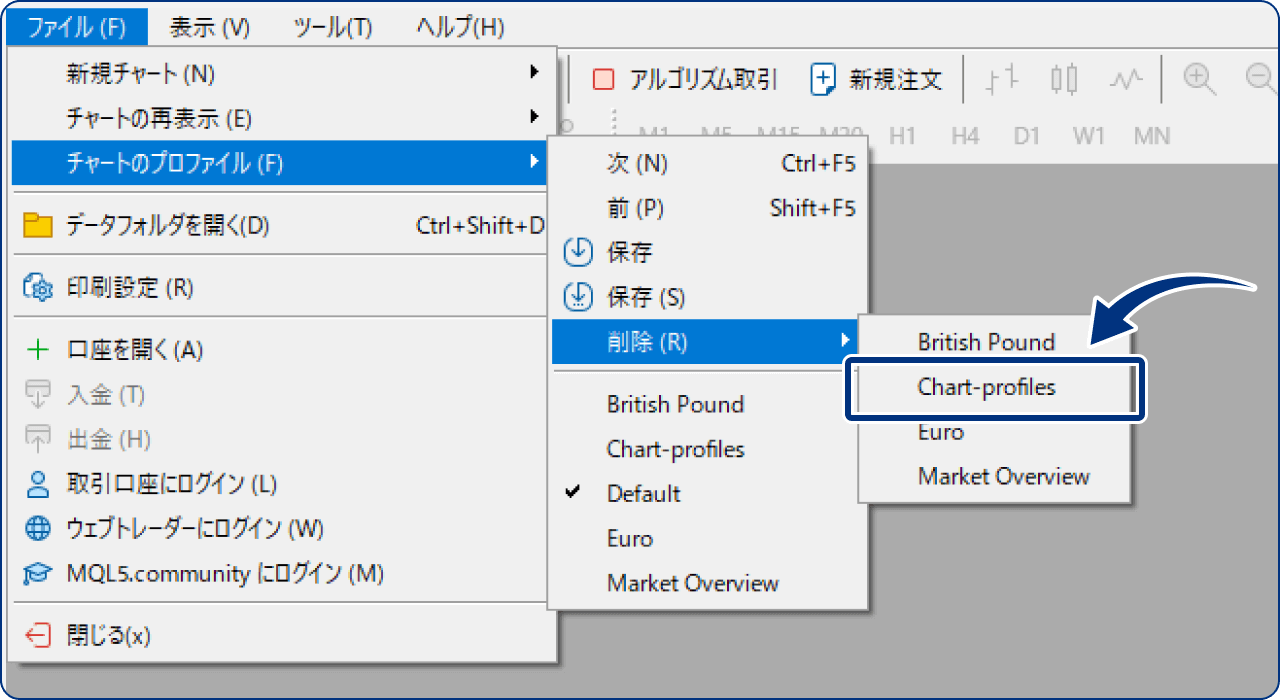Viewport: 1280px width, 700px height.
Task: Click the green plus icon for 口座を開く
Action: point(38,350)
